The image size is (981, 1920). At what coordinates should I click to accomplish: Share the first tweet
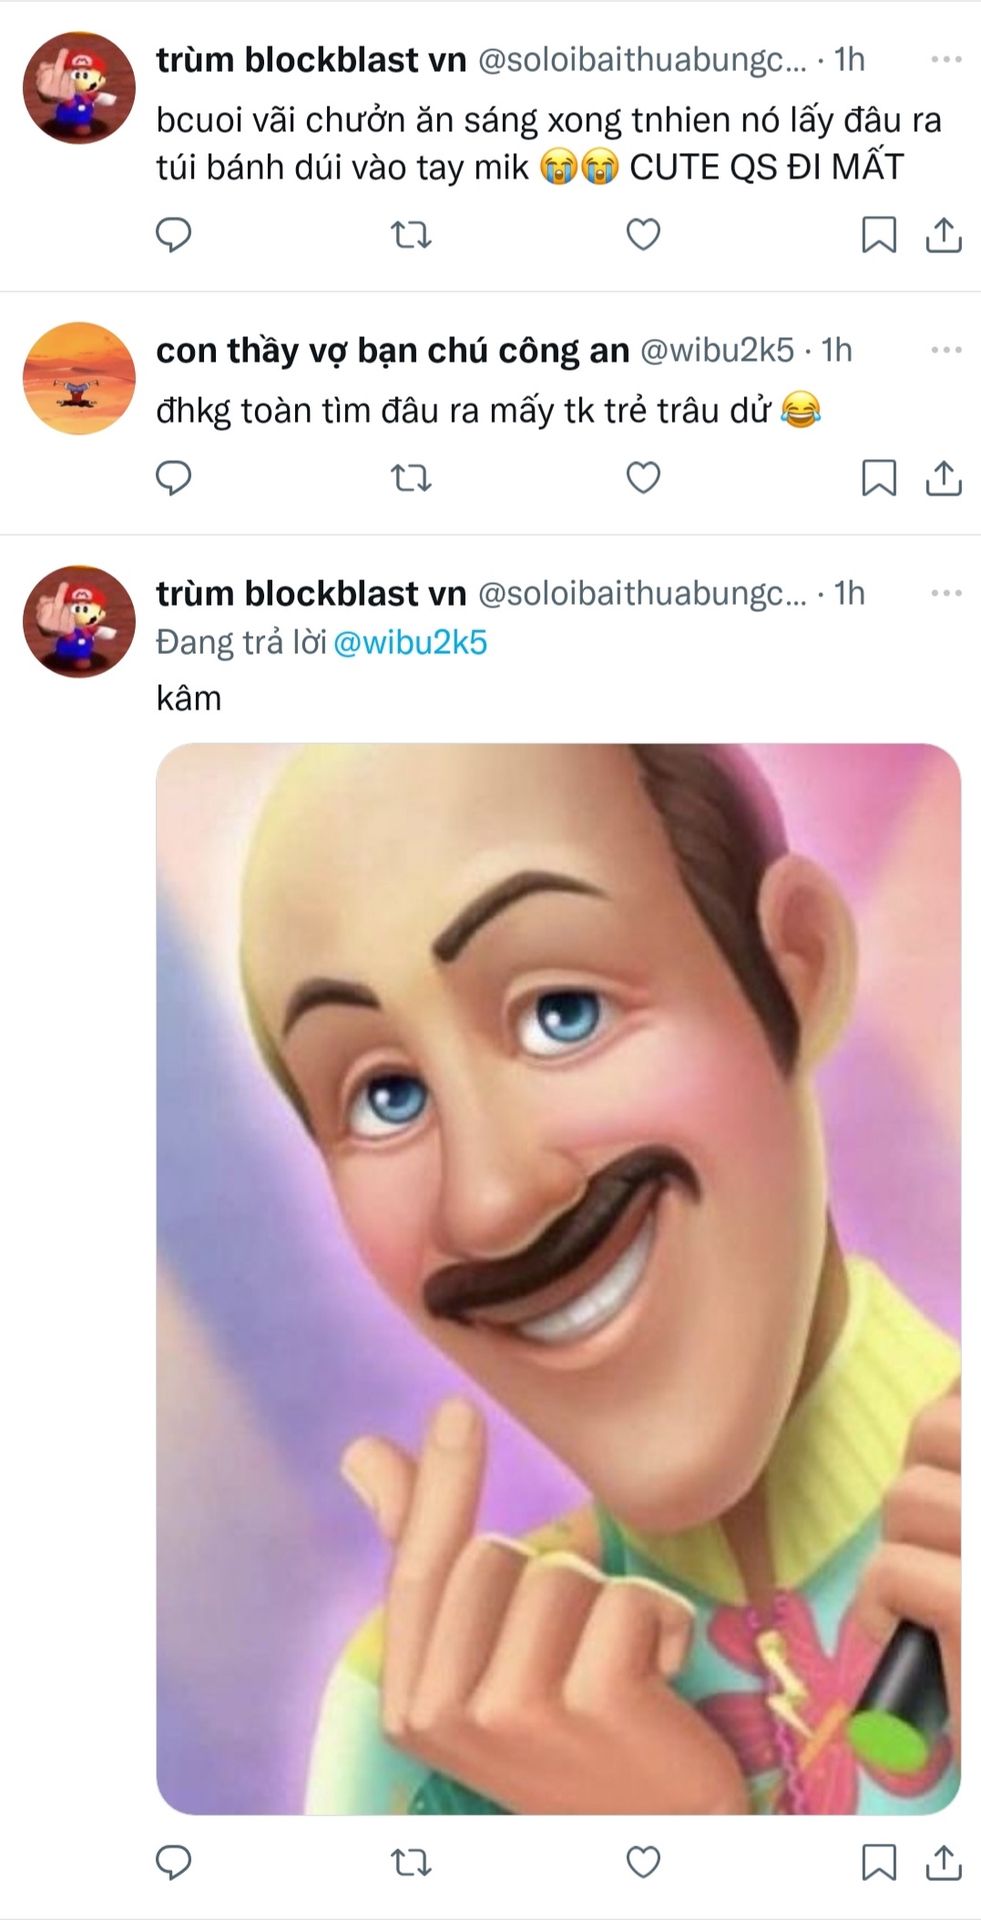[x=943, y=235]
